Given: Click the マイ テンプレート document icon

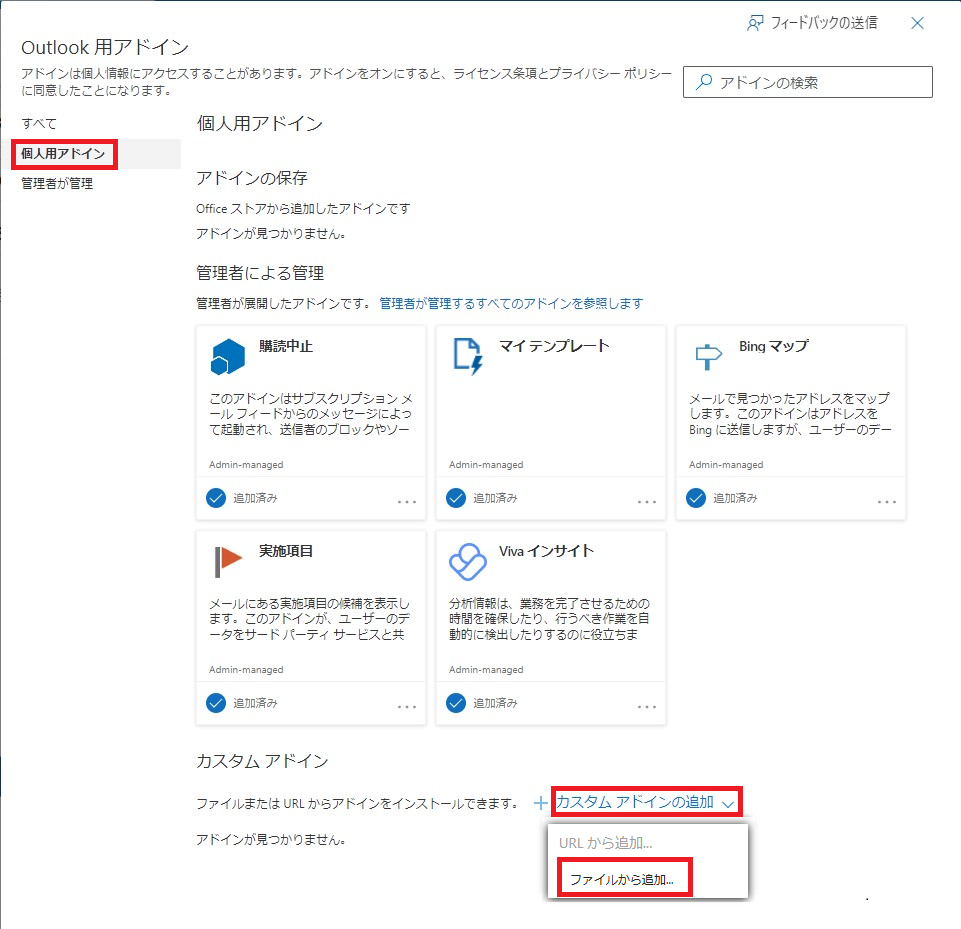Looking at the screenshot, I should coord(468,355).
